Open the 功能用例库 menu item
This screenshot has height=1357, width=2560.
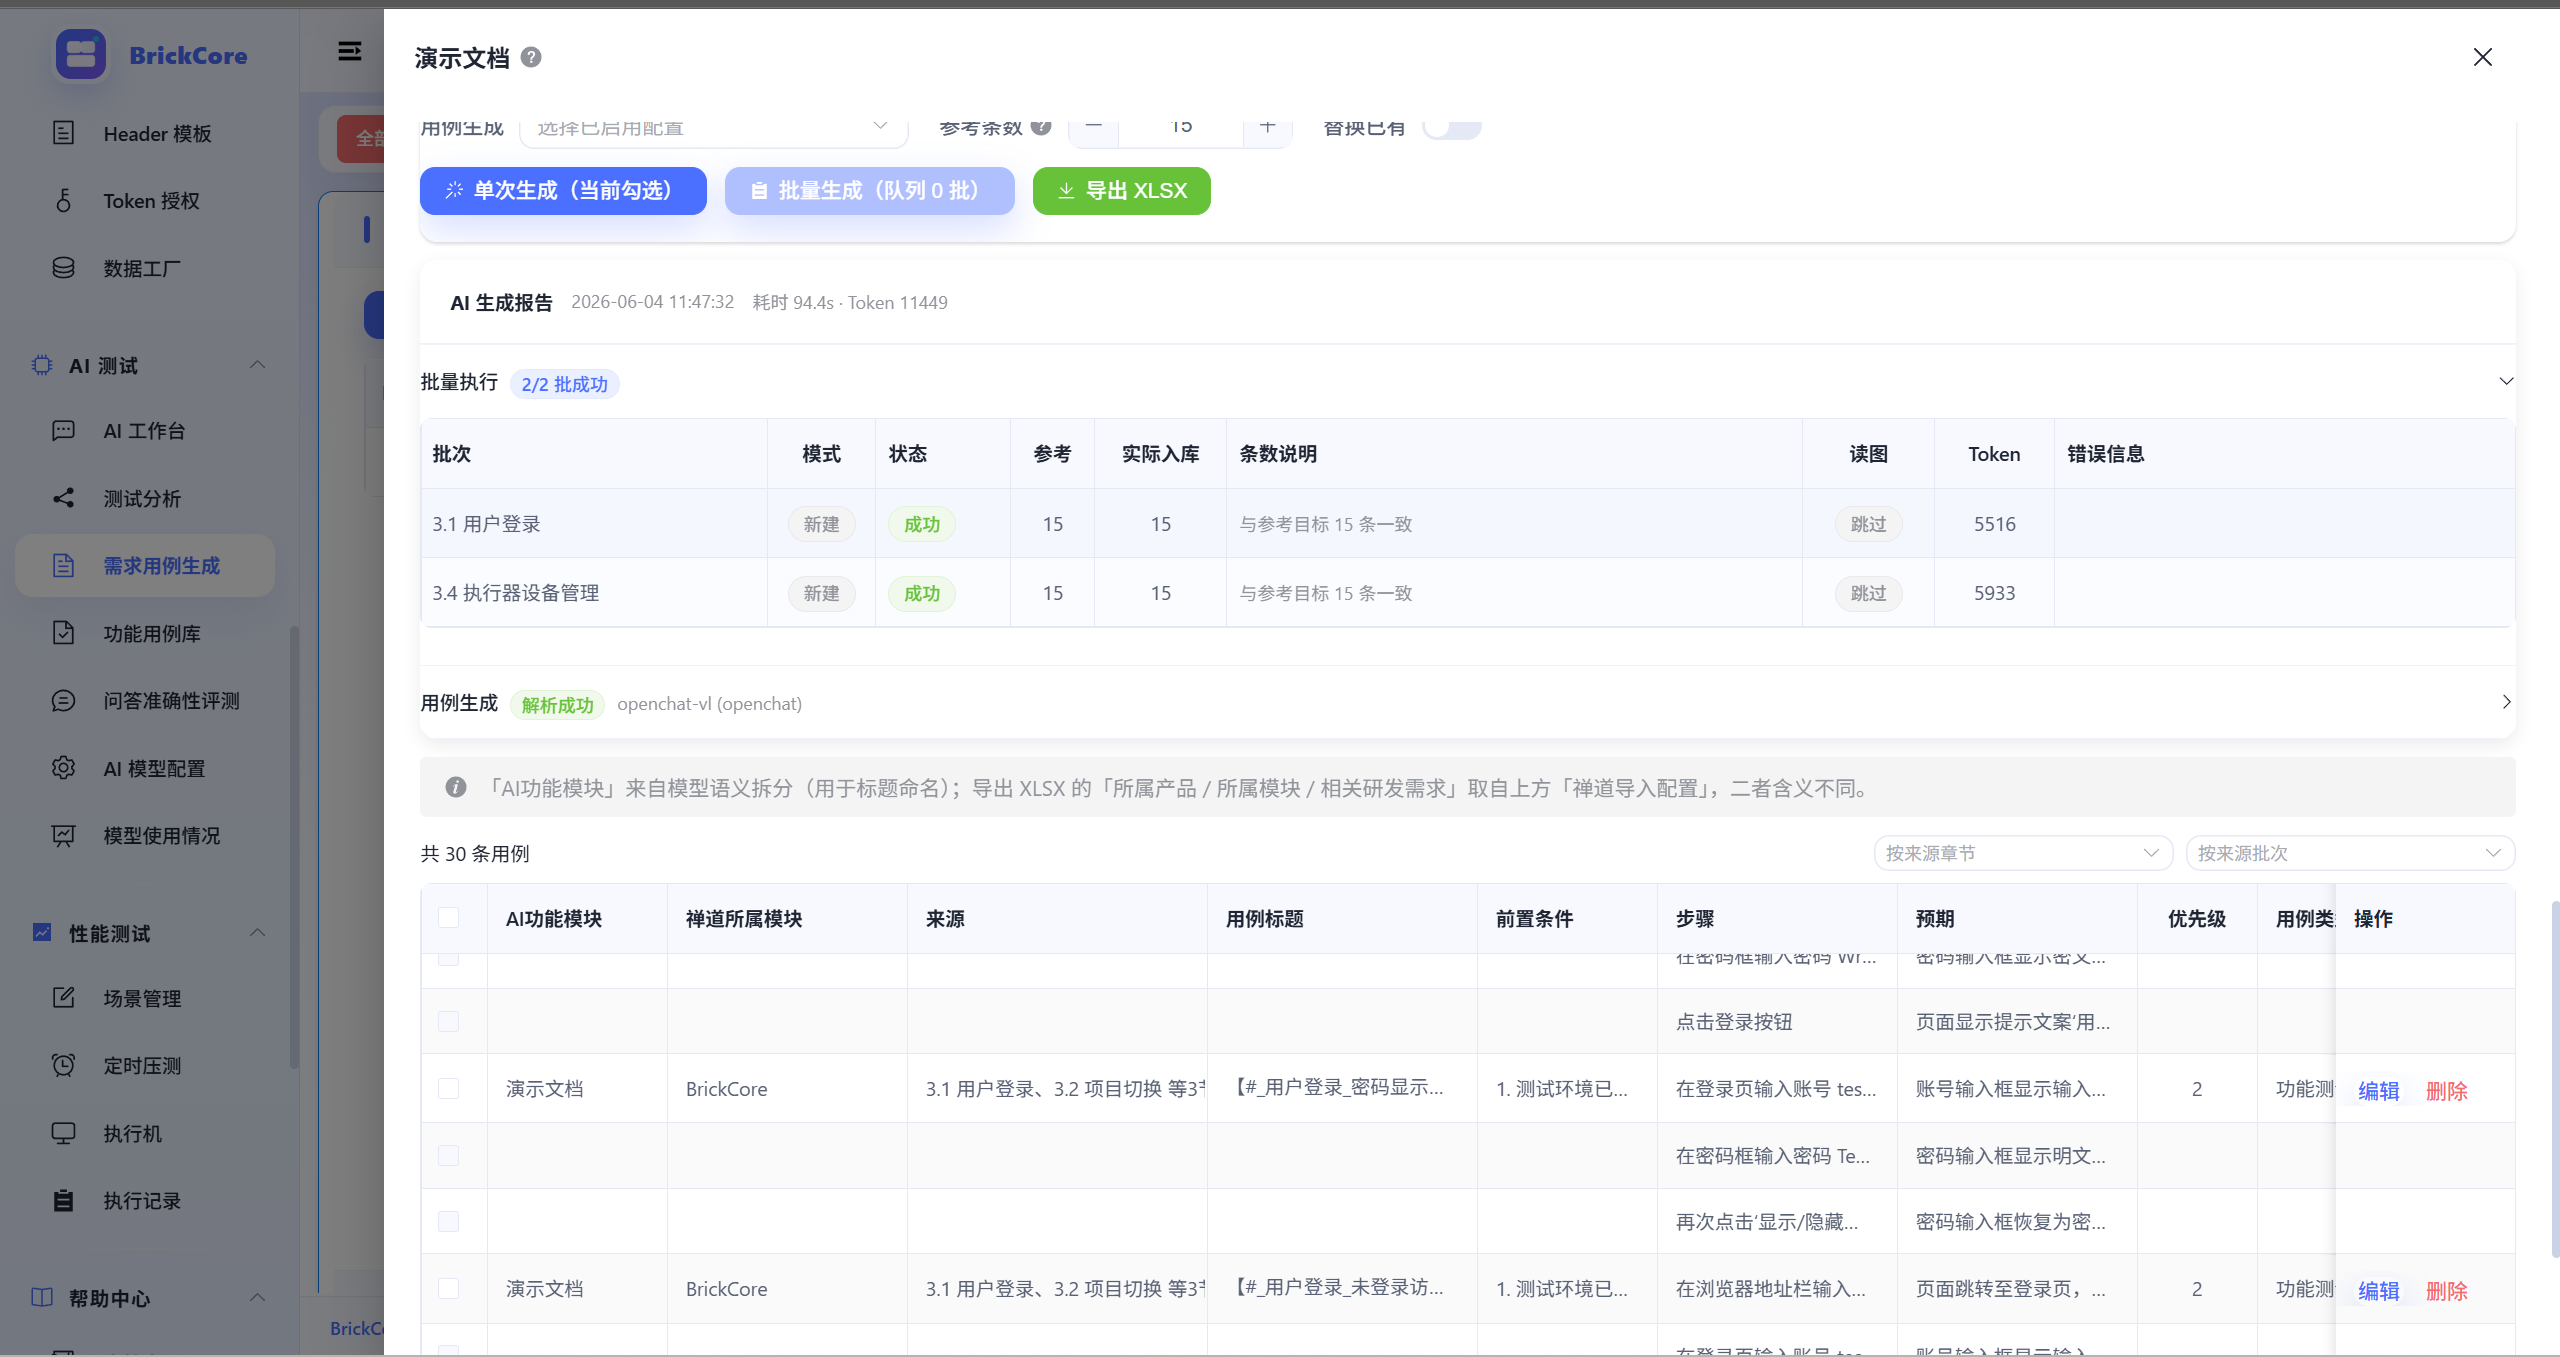145,633
